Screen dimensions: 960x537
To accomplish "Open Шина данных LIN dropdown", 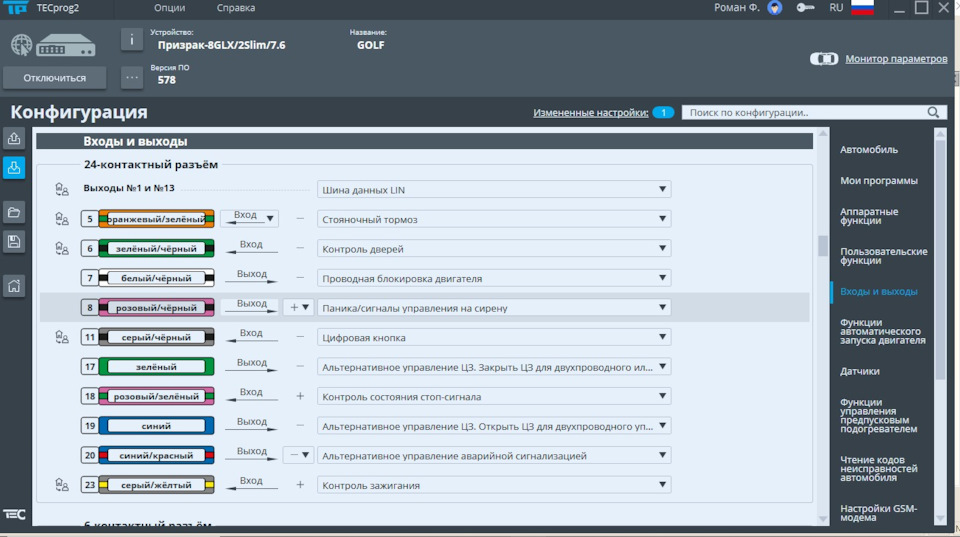I will click(x=493, y=189).
